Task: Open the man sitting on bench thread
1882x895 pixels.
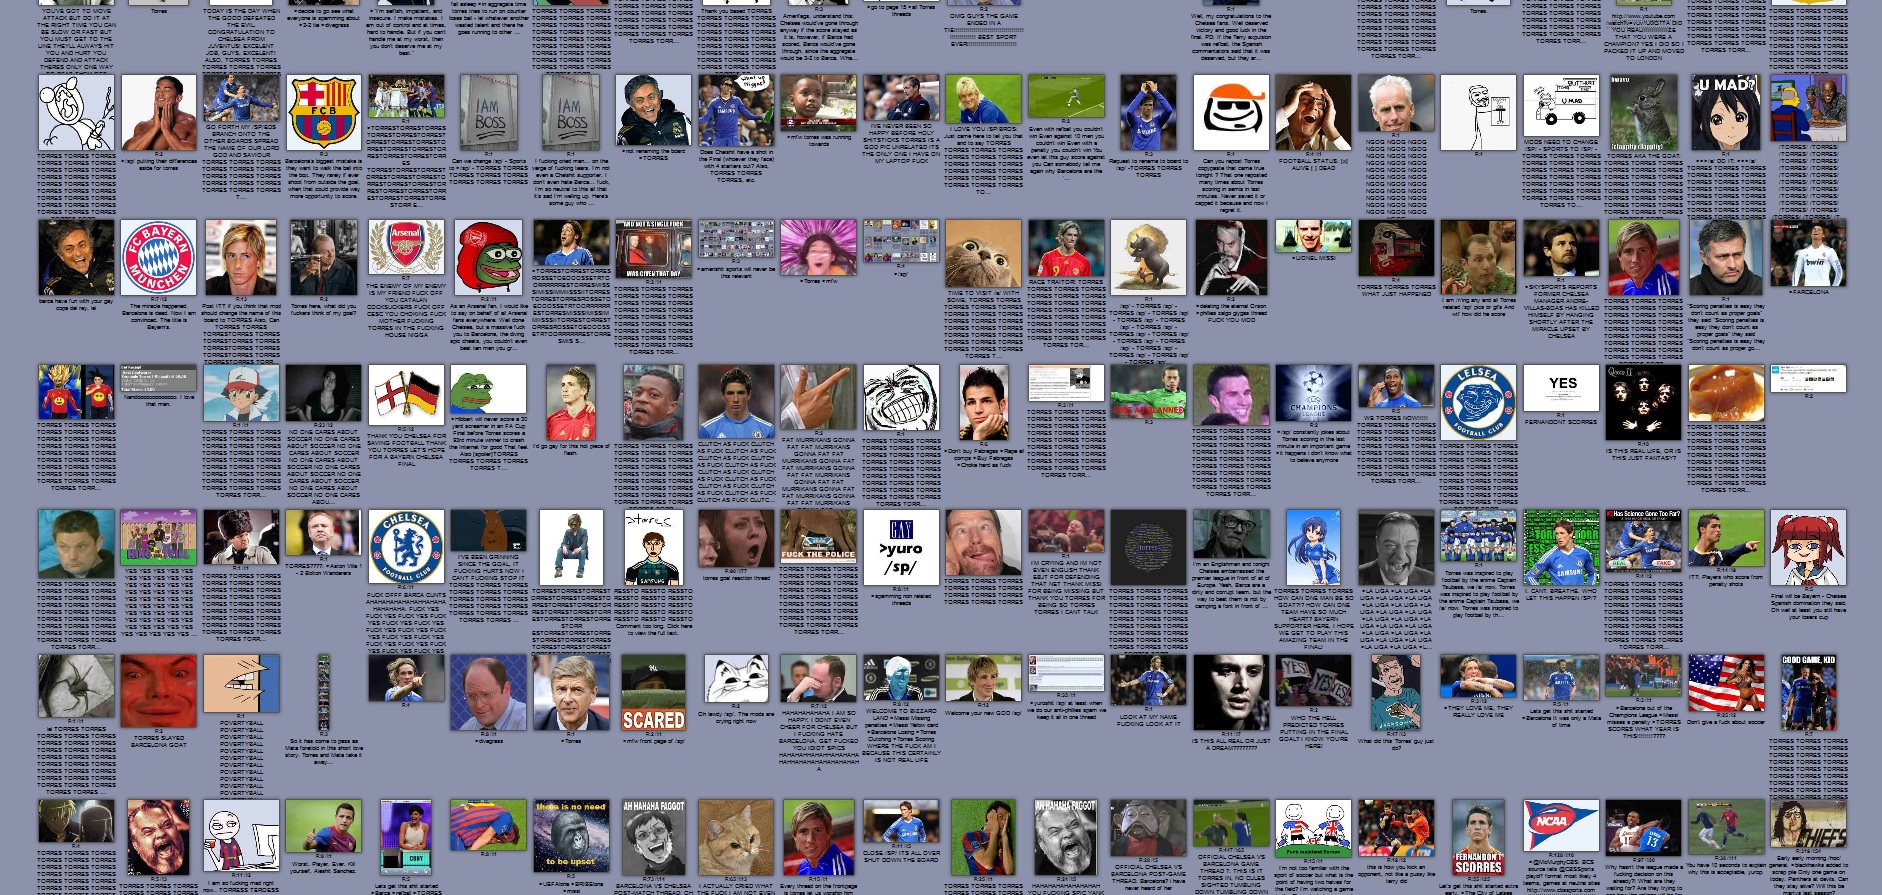Action: tap(571, 547)
